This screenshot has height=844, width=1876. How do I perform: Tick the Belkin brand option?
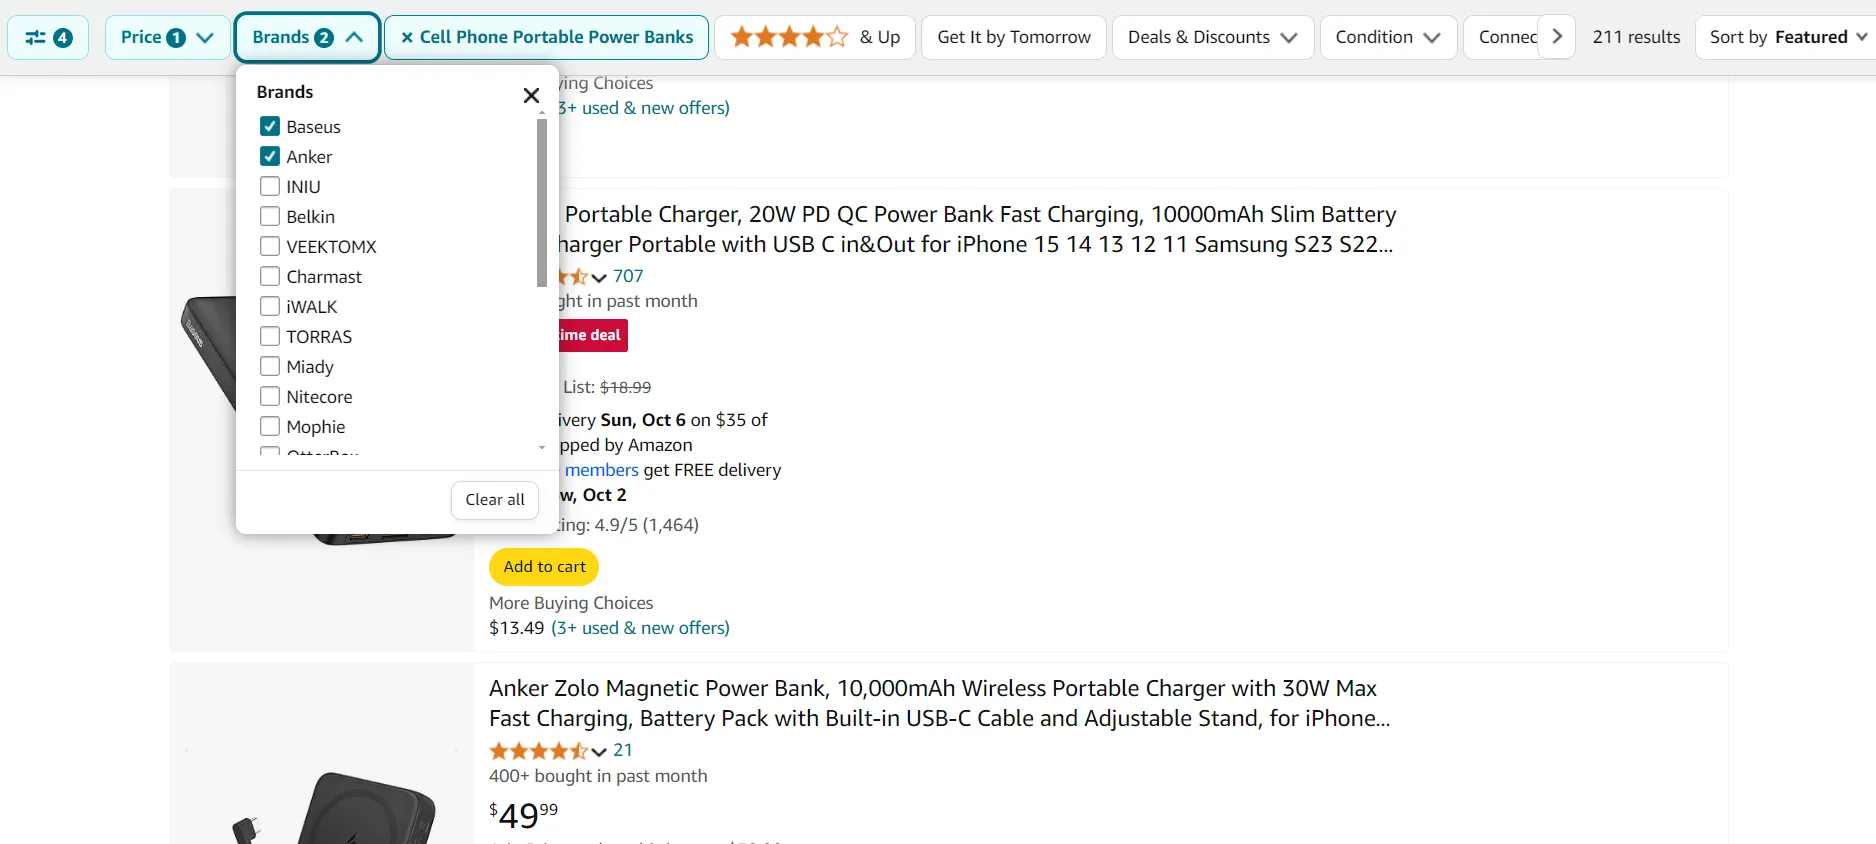(270, 217)
